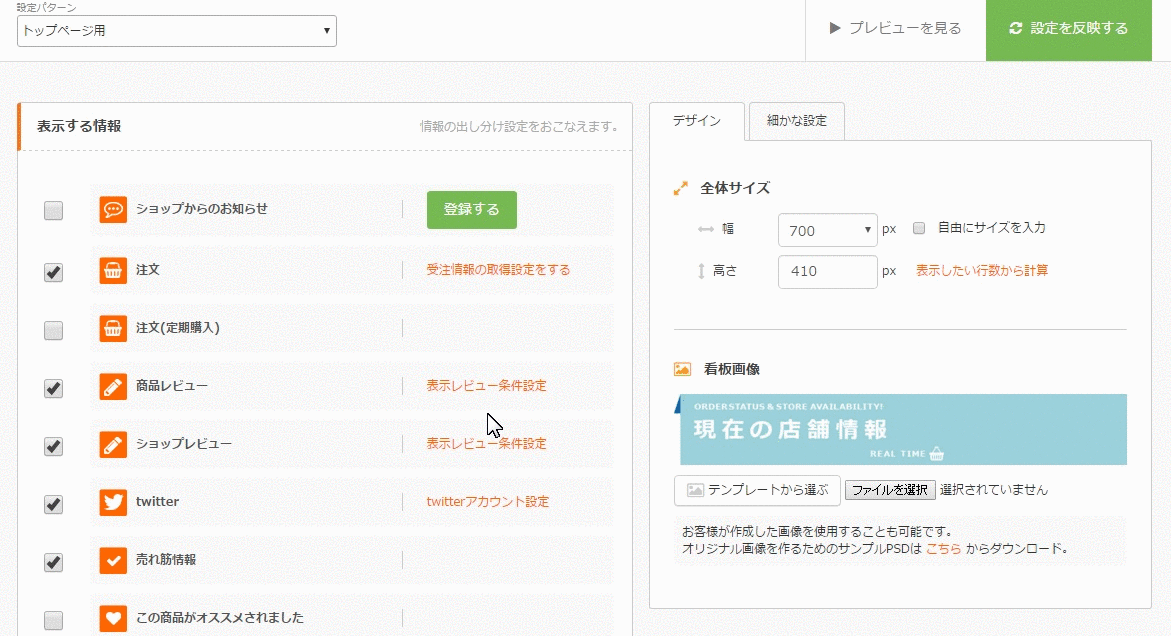Open the 幅 width dropdown showing 700
Image resolution: width=1171 pixels, height=636 pixels.
[x=827, y=231]
